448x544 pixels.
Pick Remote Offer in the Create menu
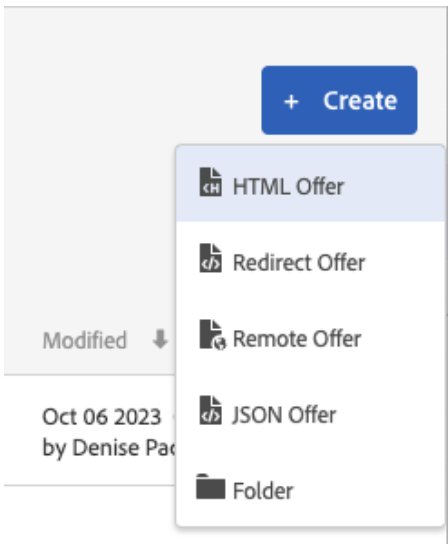click(297, 339)
